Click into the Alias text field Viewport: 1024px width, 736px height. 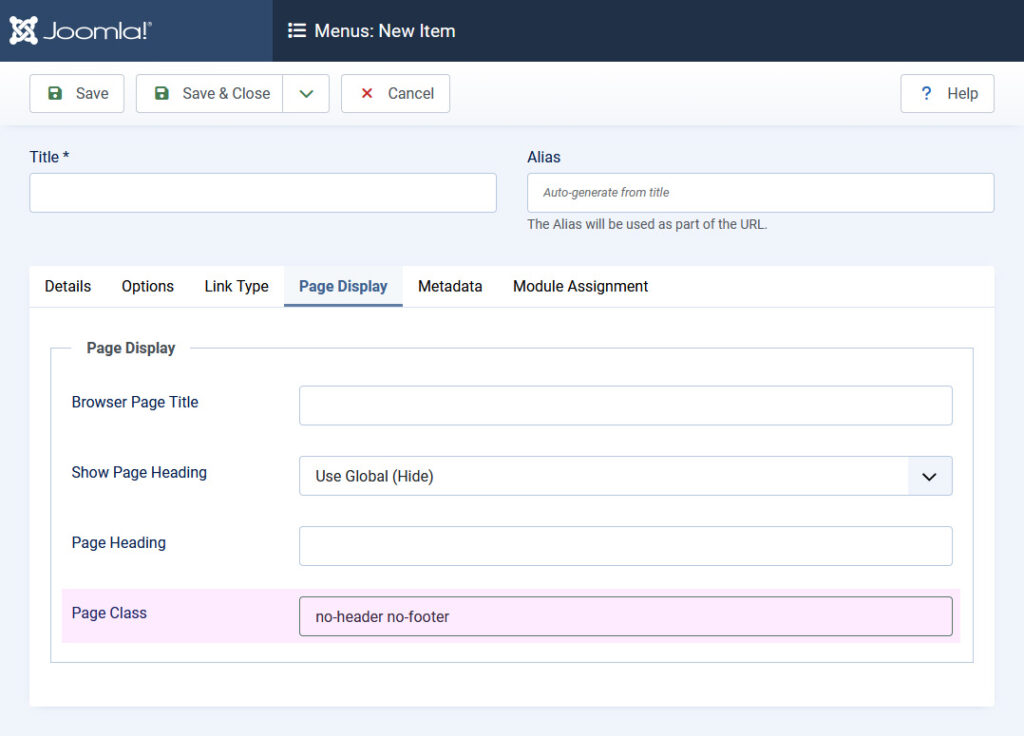click(x=760, y=193)
